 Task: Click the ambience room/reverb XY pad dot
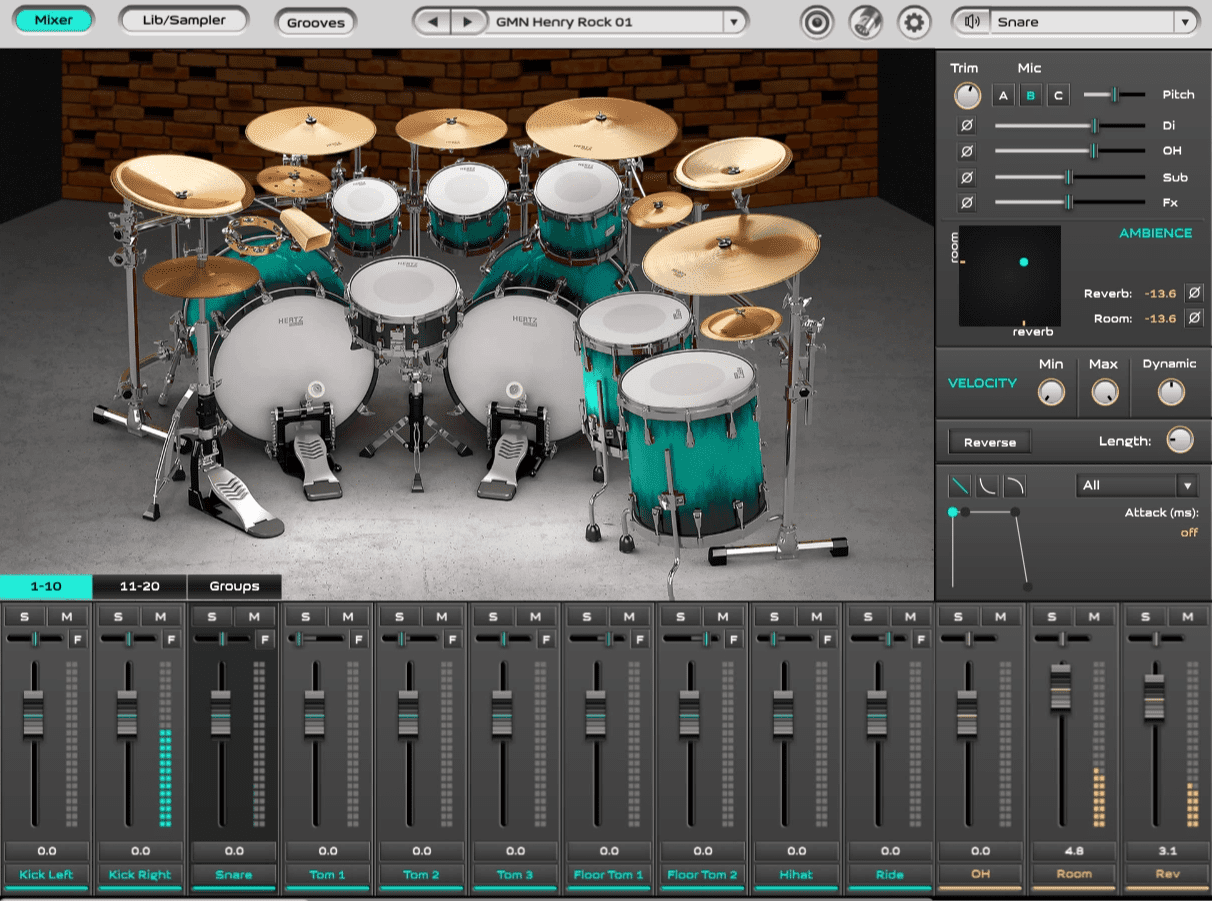(1023, 262)
